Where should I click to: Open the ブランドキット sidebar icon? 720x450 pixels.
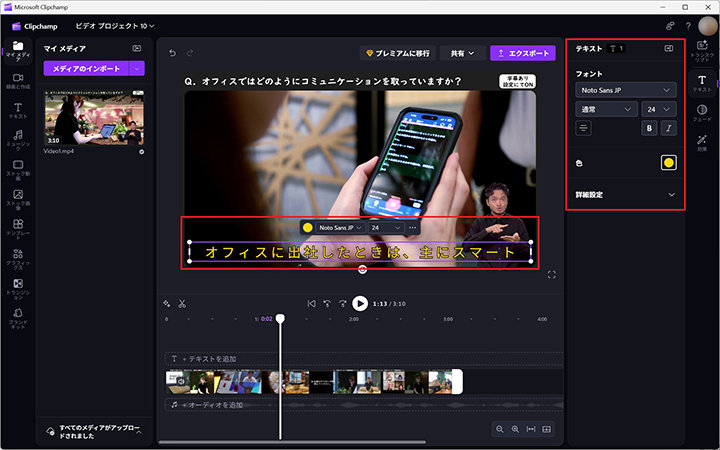click(18, 318)
